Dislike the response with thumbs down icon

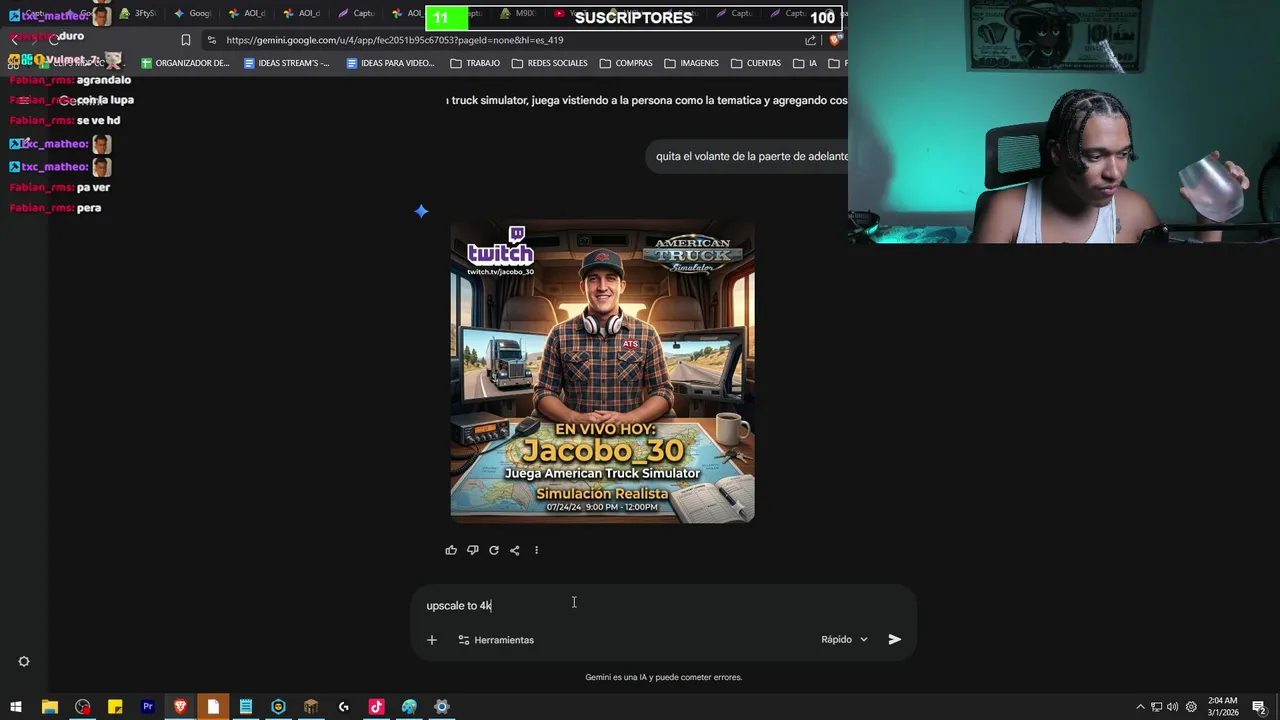(472, 550)
